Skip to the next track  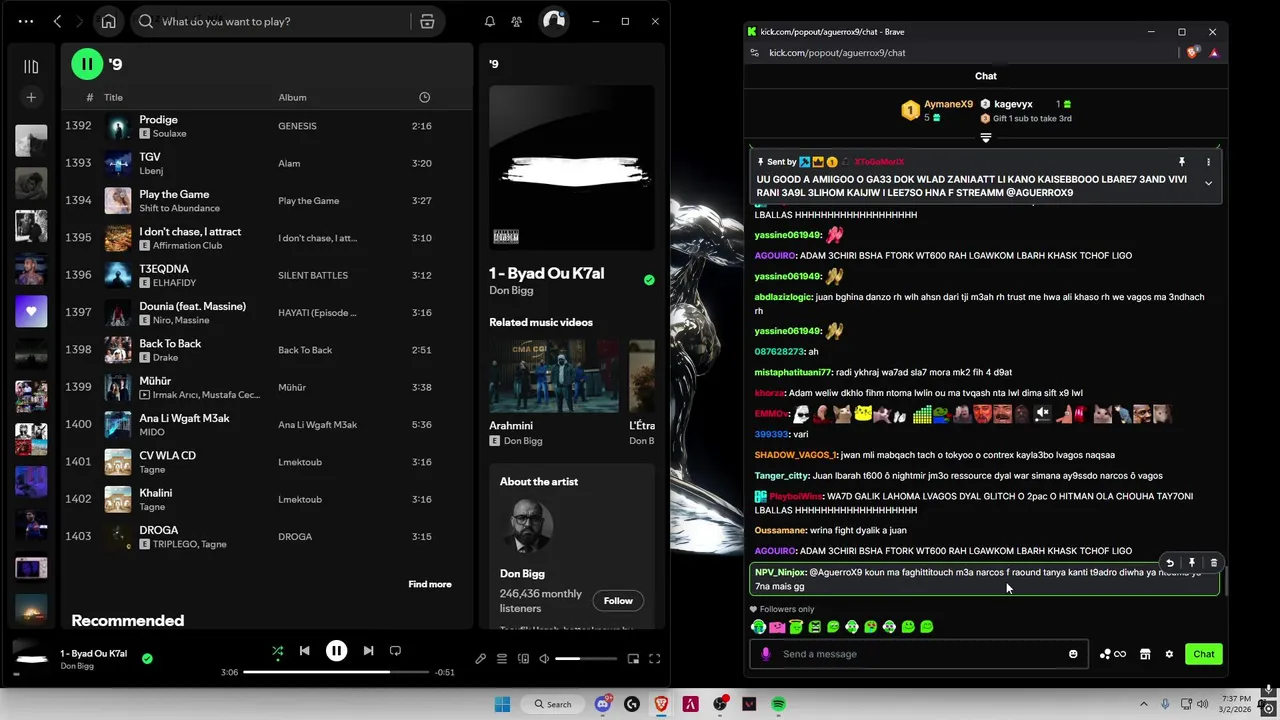pyautogui.click(x=368, y=651)
